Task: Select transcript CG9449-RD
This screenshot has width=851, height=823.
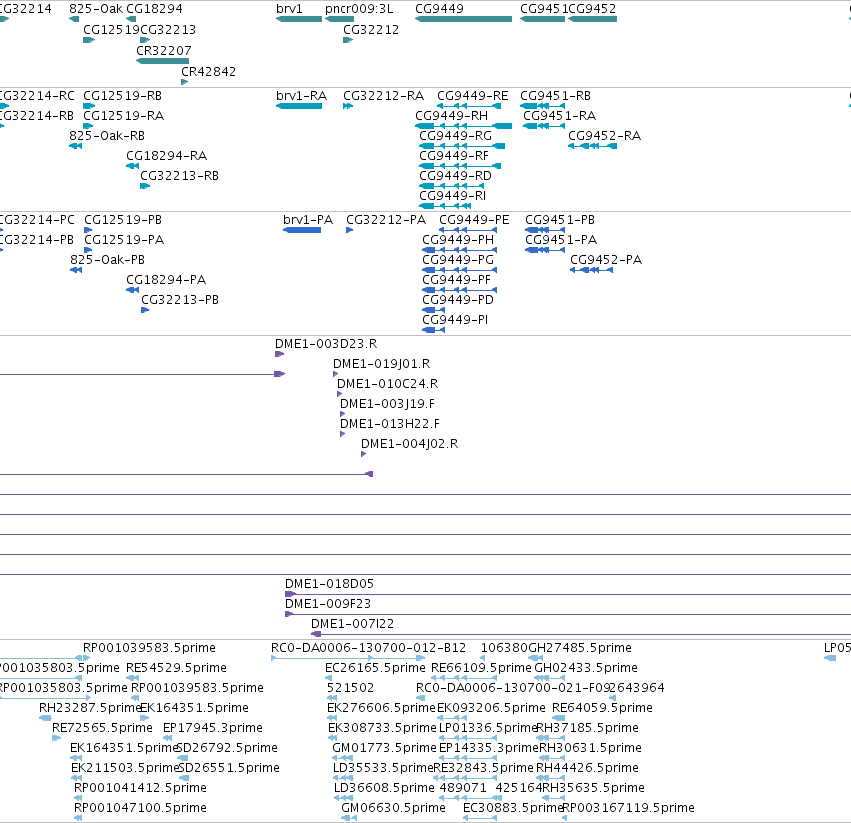Action: pyautogui.click(x=452, y=186)
